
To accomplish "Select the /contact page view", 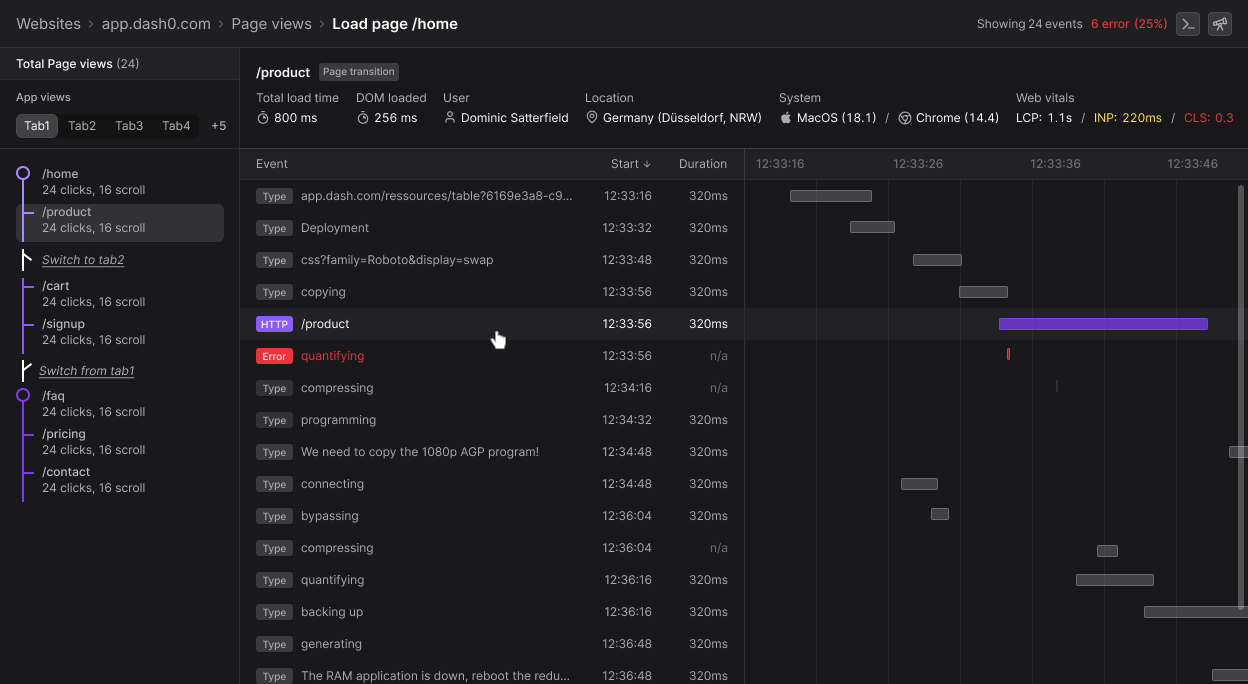I will click(x=120, y=480).
